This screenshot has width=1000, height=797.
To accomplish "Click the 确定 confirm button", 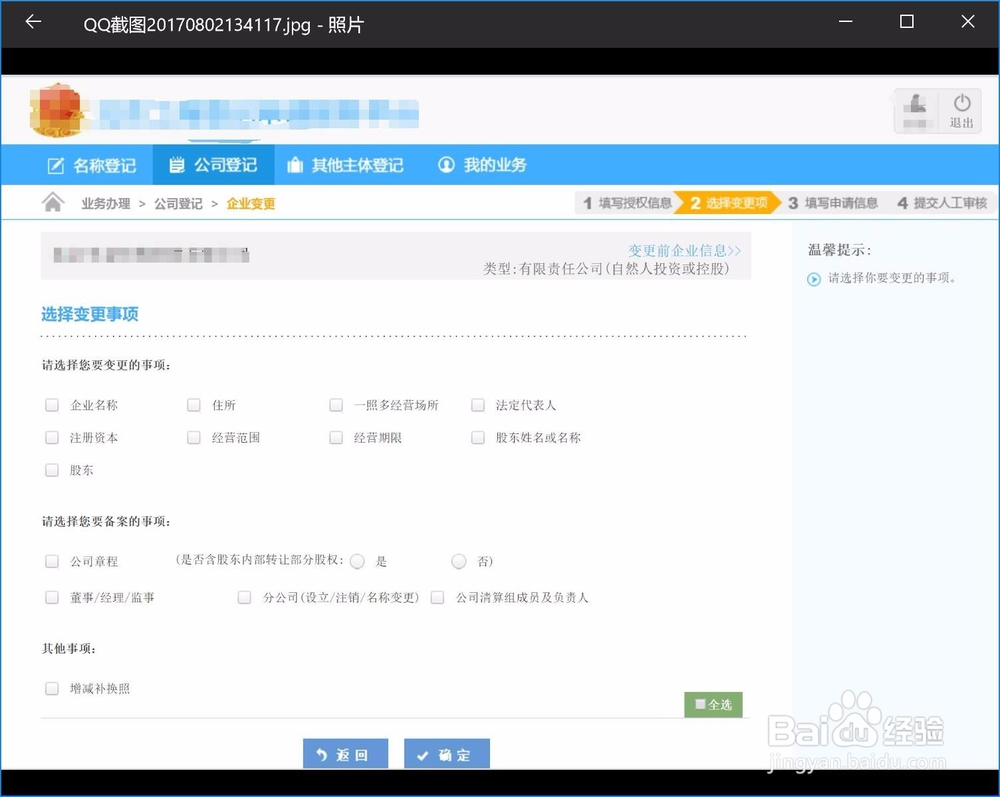I will [x=446, y=756].
